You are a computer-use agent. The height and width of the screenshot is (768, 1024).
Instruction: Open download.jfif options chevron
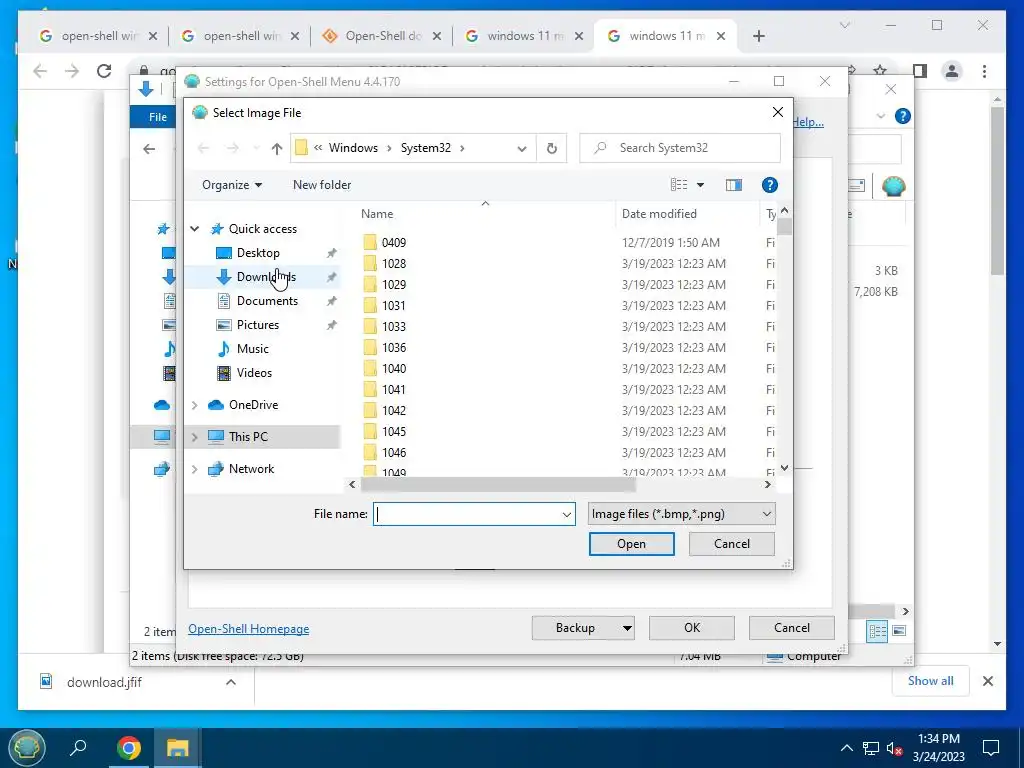[231, 682]
